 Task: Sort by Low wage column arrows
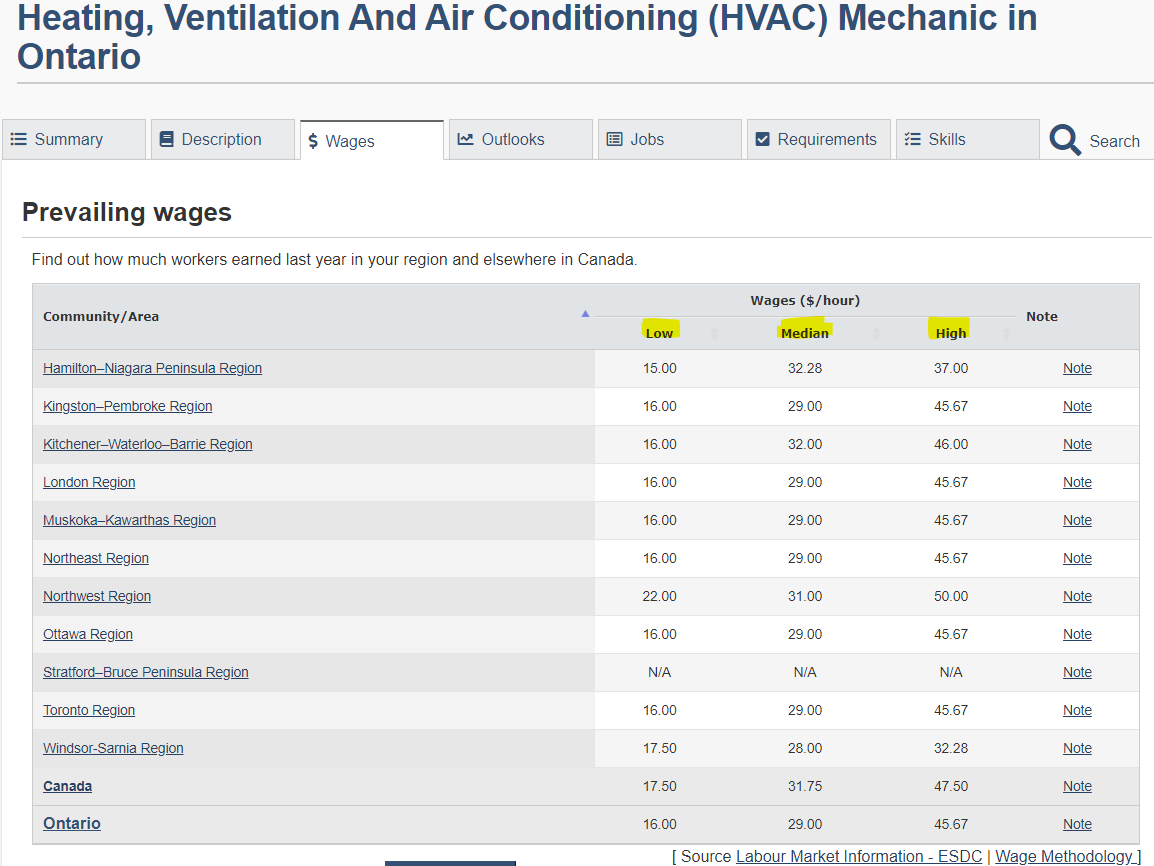(x=714, y=333)
